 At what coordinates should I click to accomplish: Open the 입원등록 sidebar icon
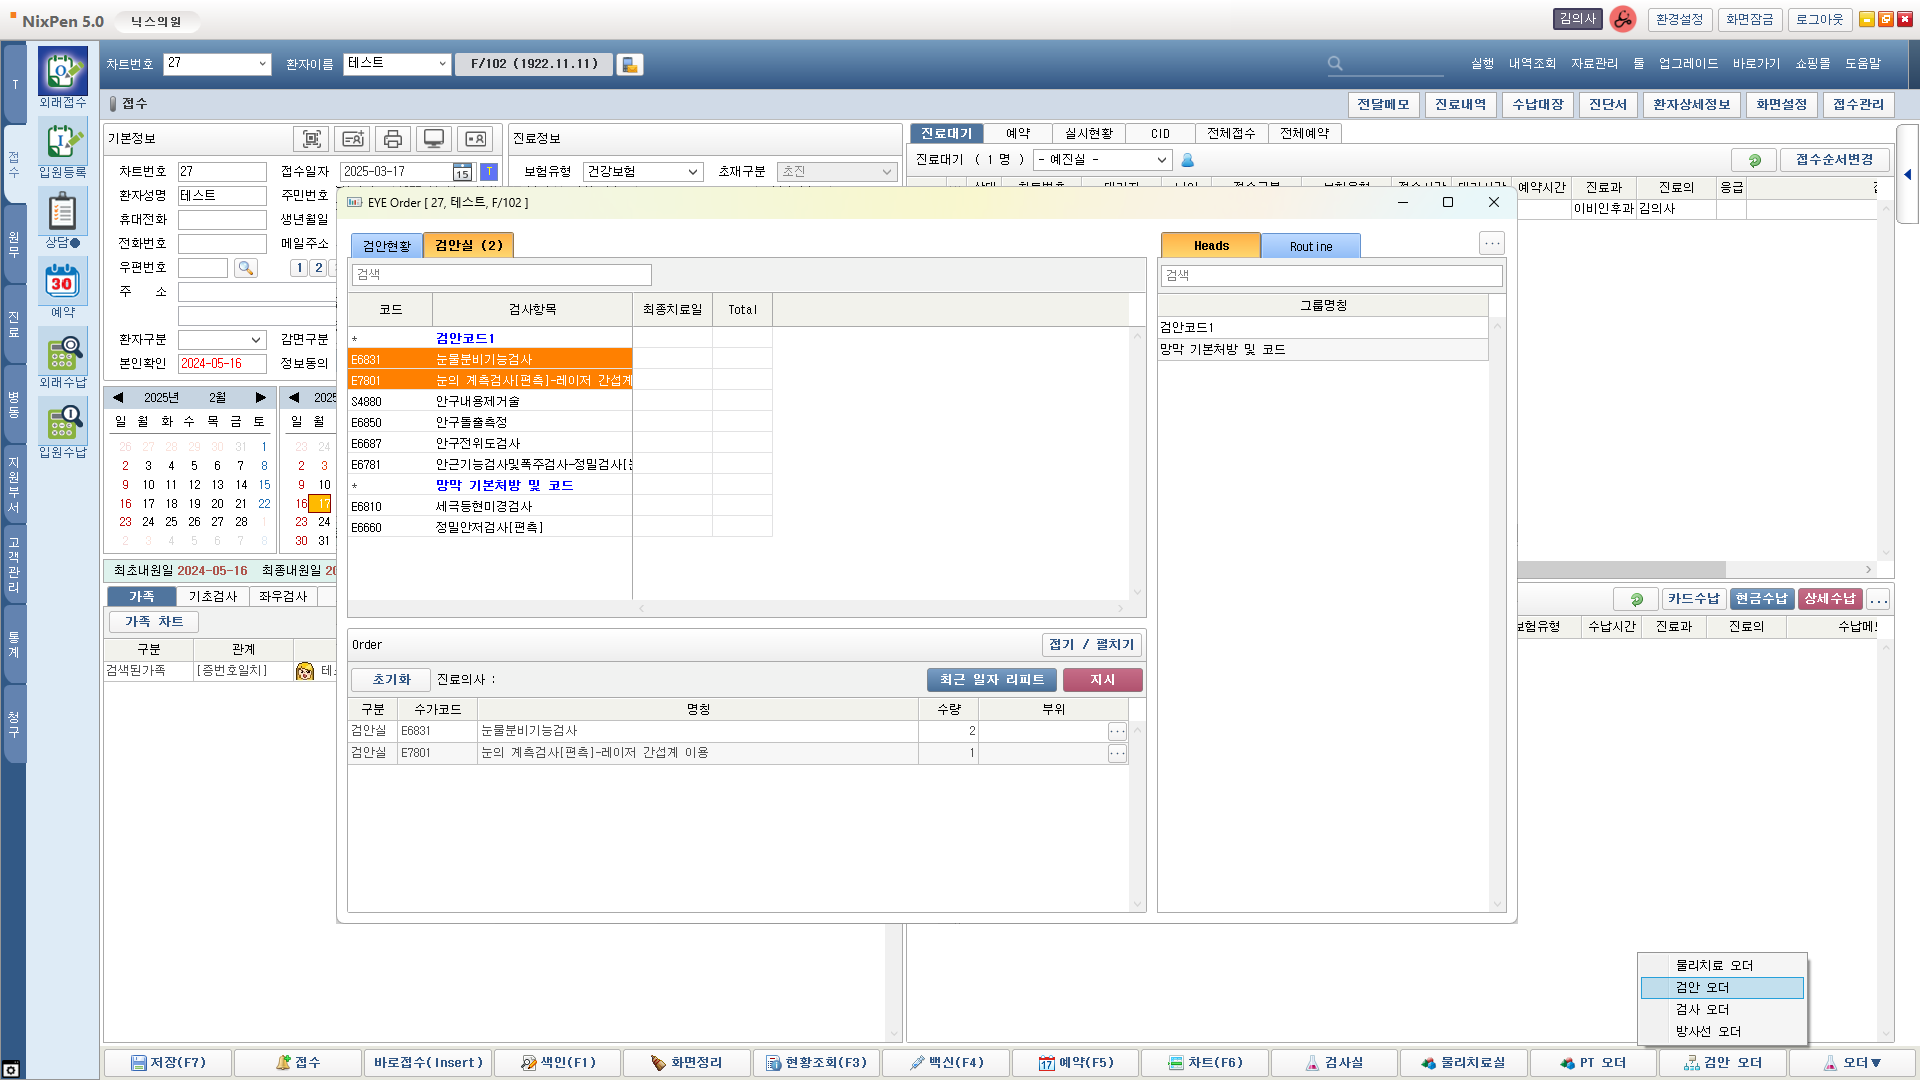pos(62,142)
